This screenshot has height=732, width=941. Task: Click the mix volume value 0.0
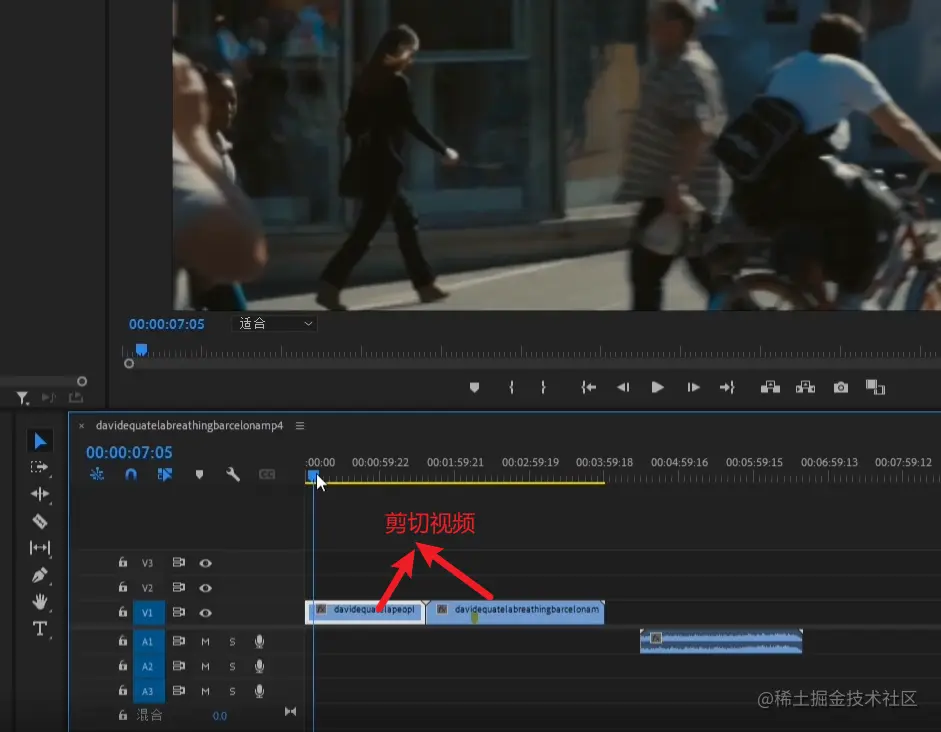coord(220,716)
